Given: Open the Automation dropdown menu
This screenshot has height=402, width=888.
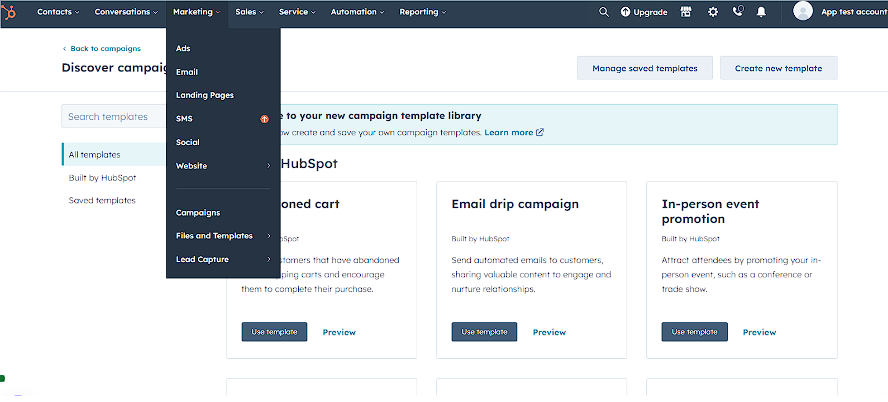Looking at the screenshot, I should tap(357, 12).
